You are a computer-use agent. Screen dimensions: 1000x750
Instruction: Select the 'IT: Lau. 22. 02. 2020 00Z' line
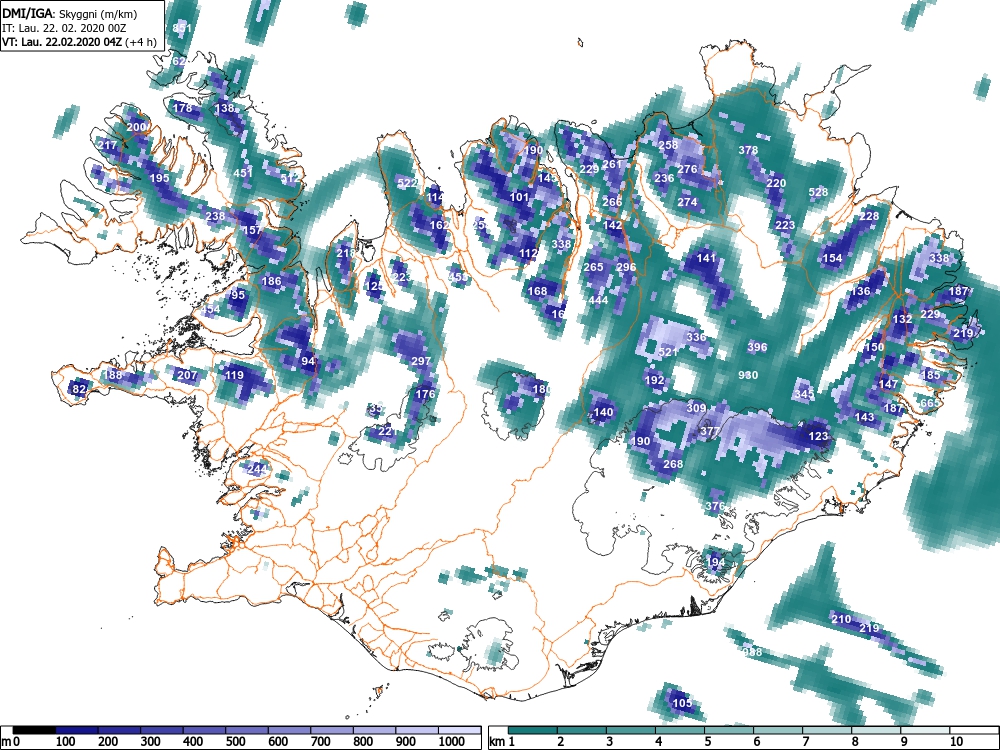point(64,28)
